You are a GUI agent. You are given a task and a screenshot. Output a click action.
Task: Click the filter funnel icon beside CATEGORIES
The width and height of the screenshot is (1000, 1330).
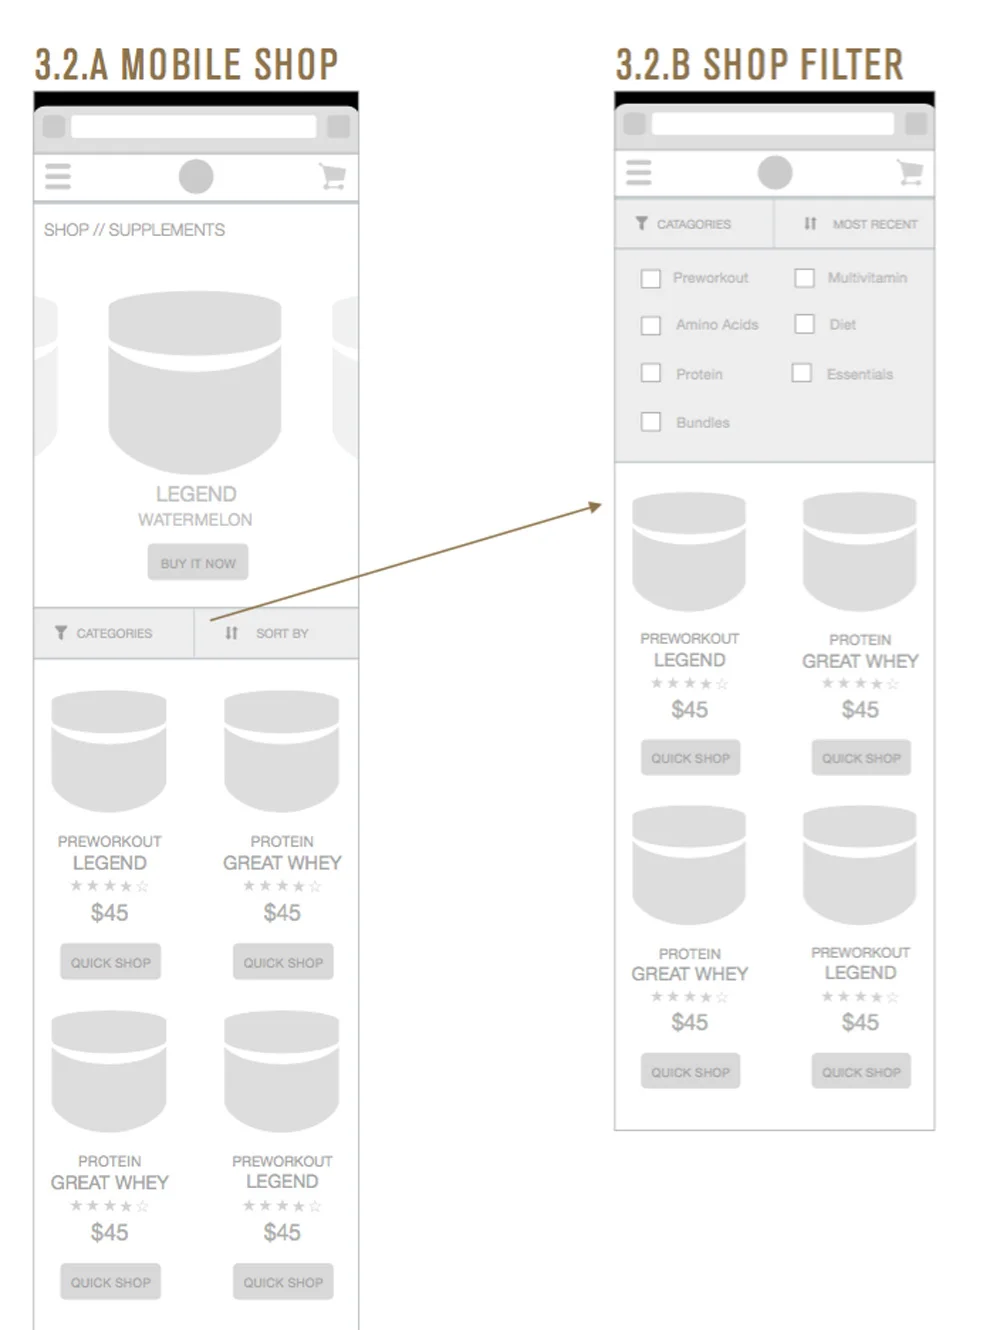[61, 633]
